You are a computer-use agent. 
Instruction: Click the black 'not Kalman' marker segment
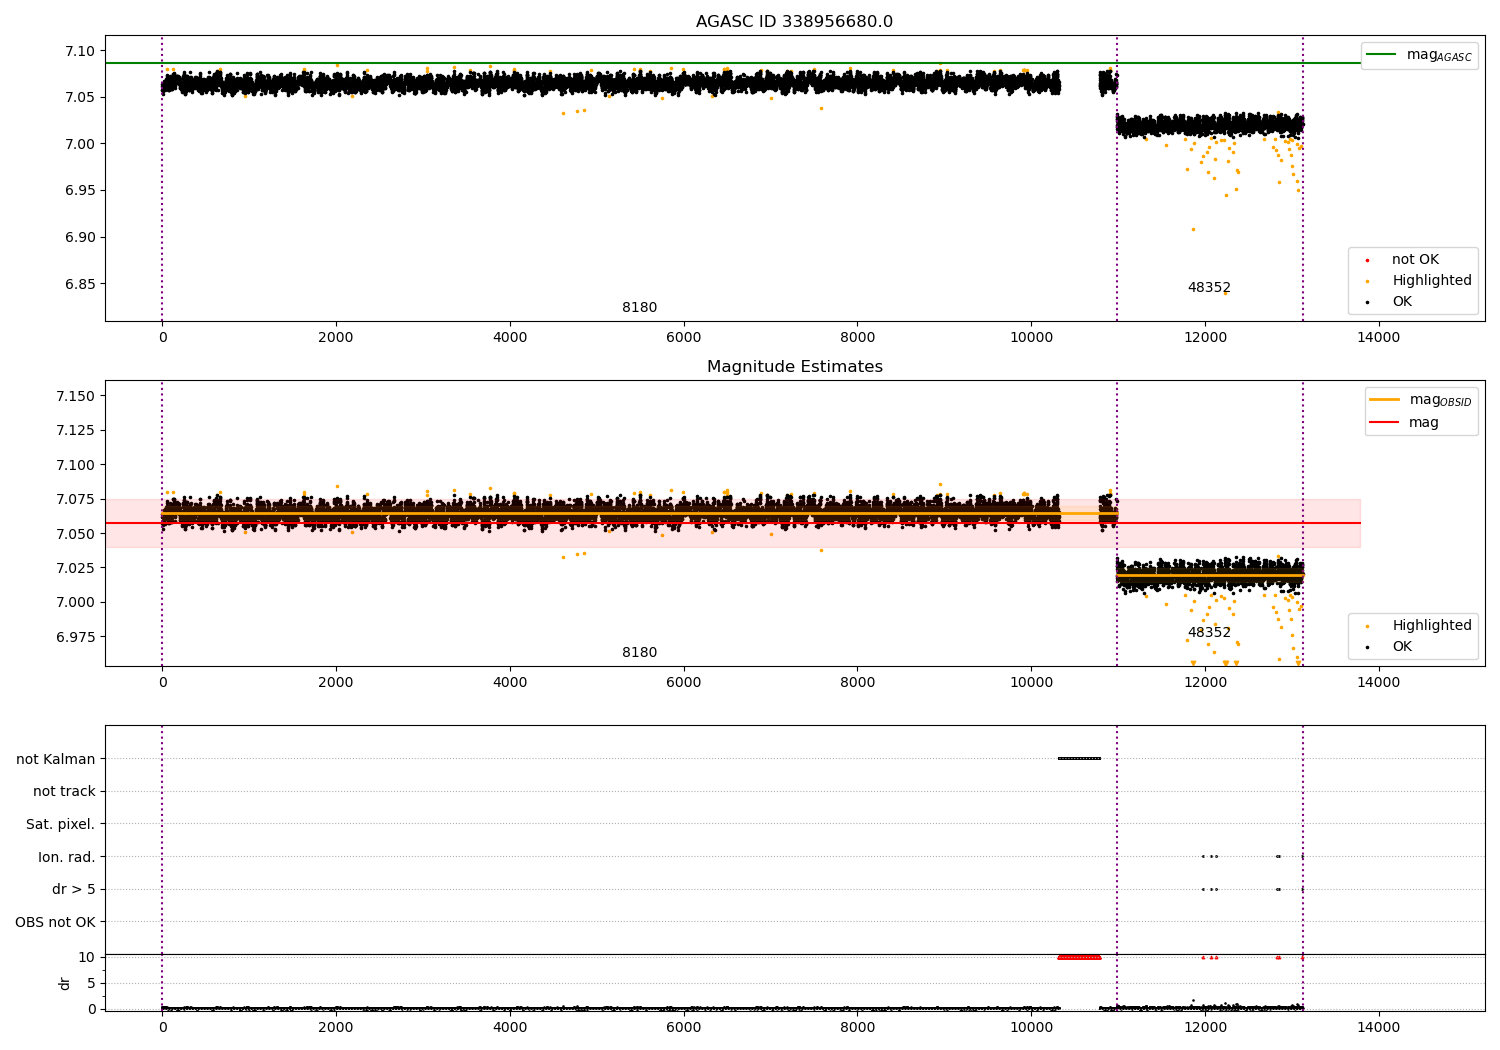(1079, 758)
